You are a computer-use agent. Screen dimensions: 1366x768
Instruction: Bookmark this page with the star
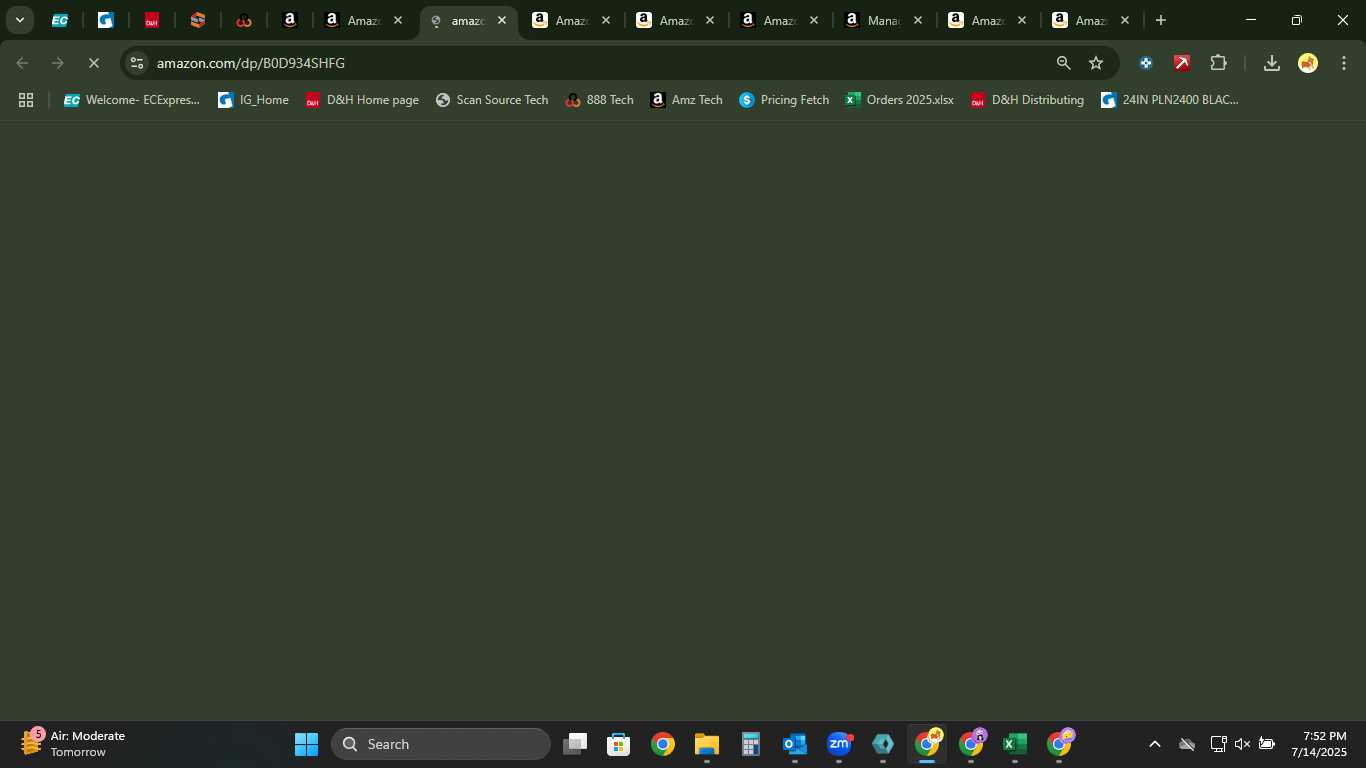[1096, 63]
